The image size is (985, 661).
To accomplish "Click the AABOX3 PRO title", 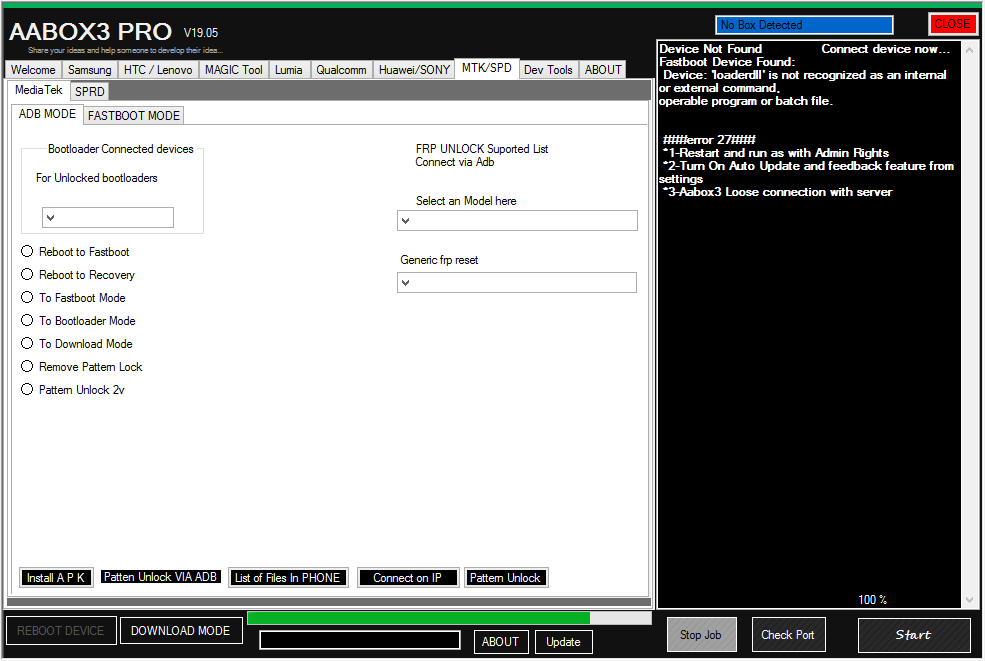I will (90, 31).
